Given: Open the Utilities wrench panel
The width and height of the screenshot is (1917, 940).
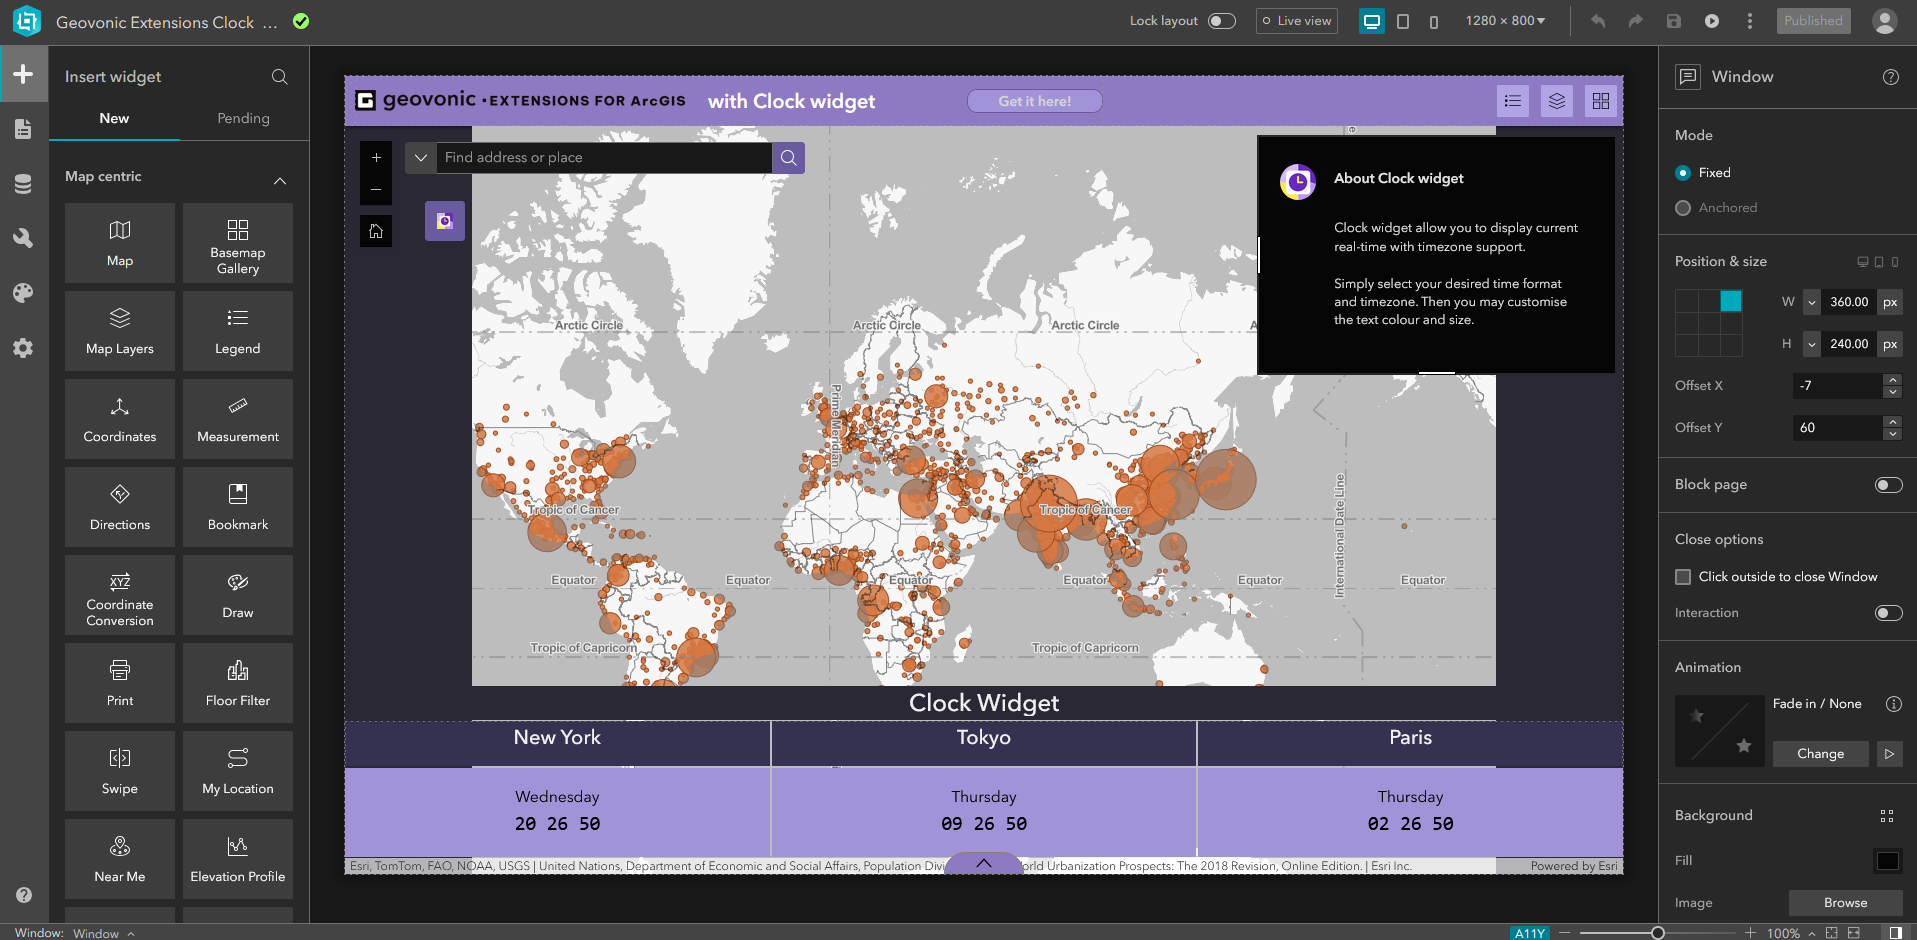Looking at the screenshot, I should point(23,238).
